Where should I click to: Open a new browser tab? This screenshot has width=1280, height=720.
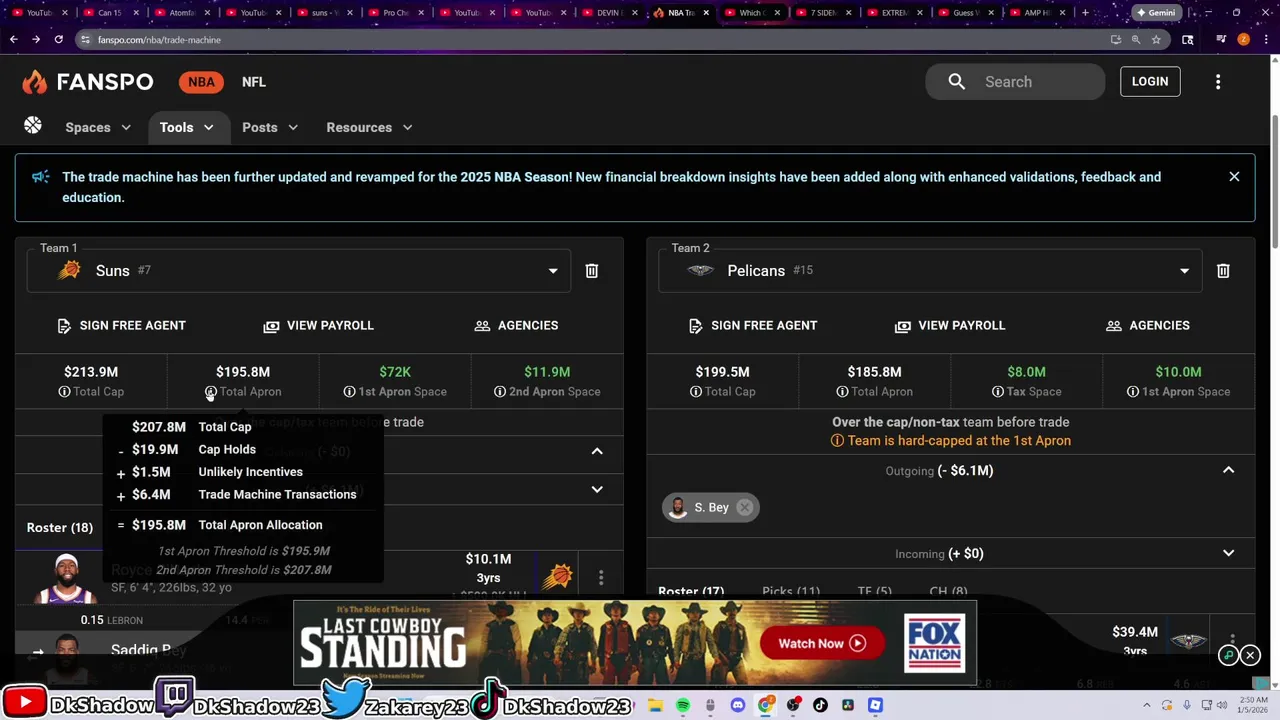coord(1085,13)
